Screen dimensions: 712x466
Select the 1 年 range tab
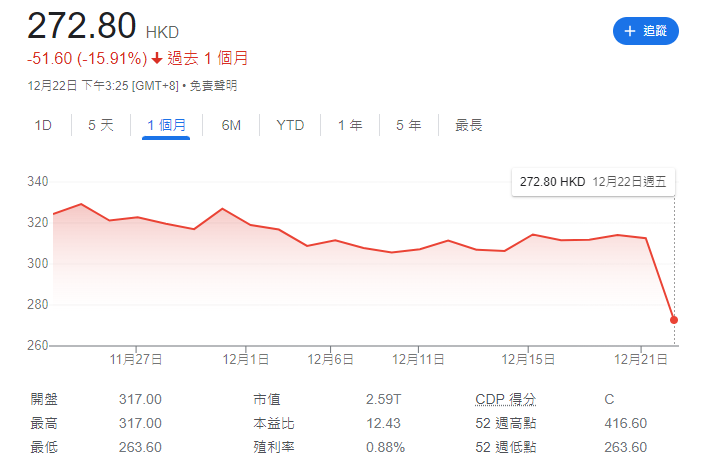point(350,125)
